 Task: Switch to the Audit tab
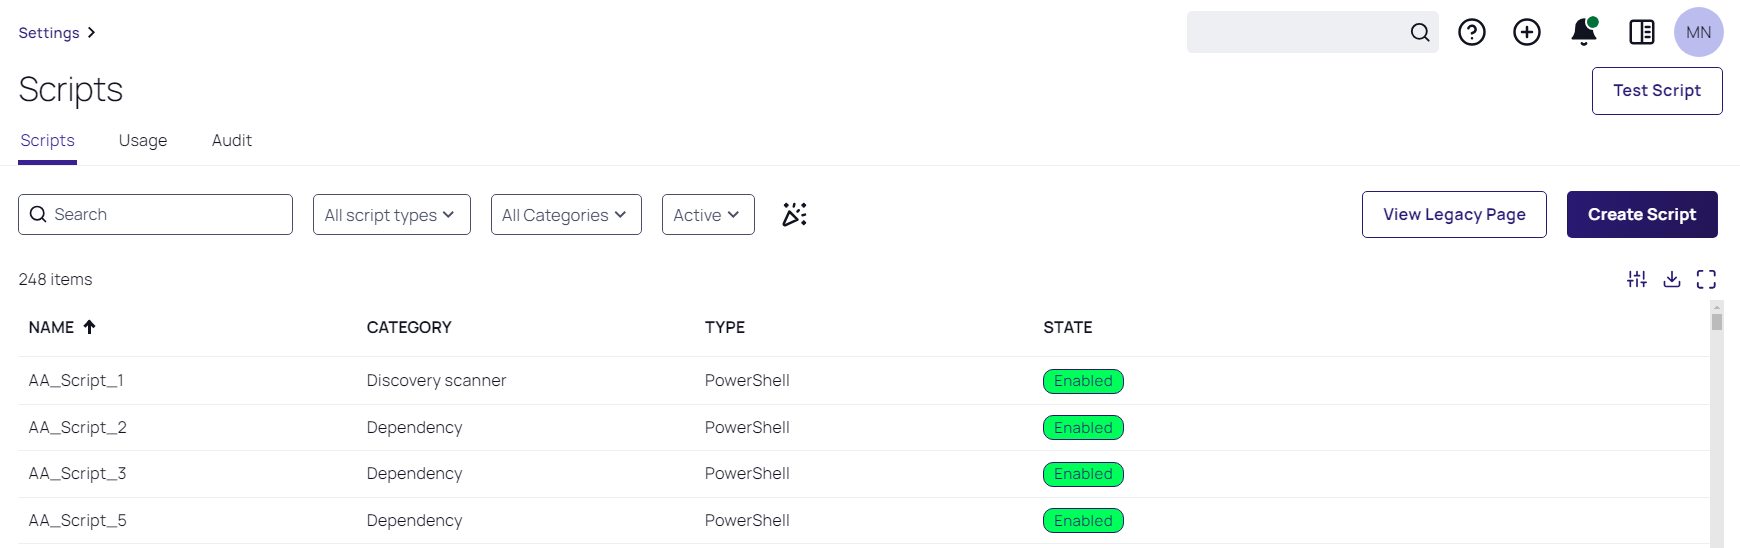[232, 141]
